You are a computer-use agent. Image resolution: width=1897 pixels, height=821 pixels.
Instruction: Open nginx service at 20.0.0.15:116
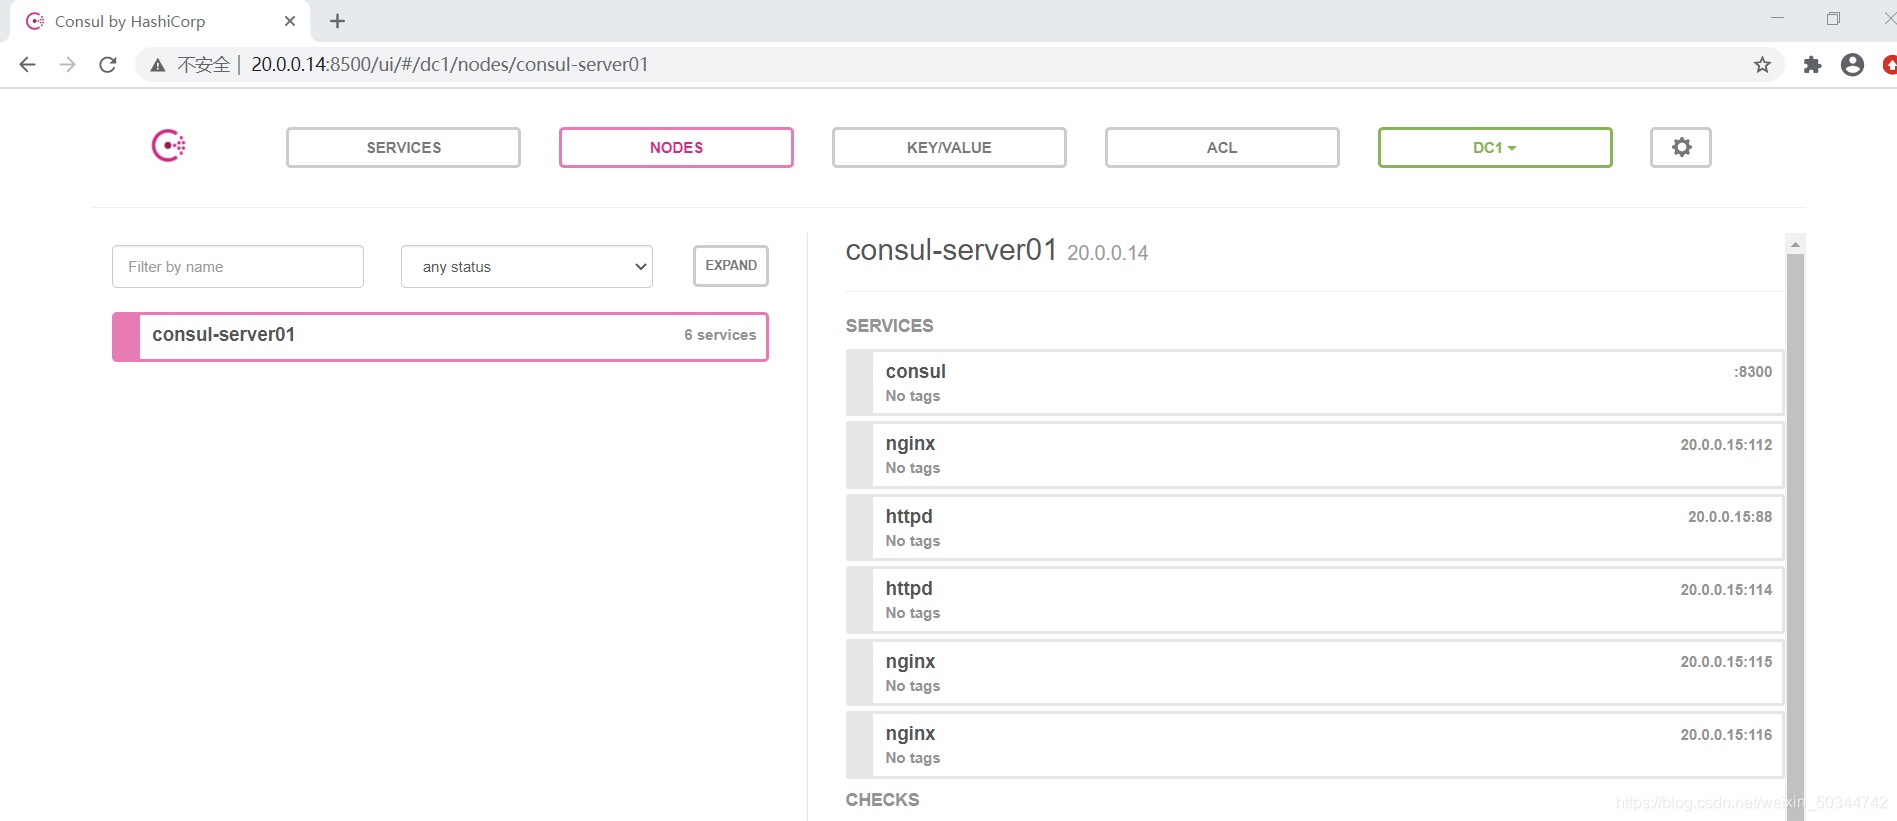[1315, 745]
